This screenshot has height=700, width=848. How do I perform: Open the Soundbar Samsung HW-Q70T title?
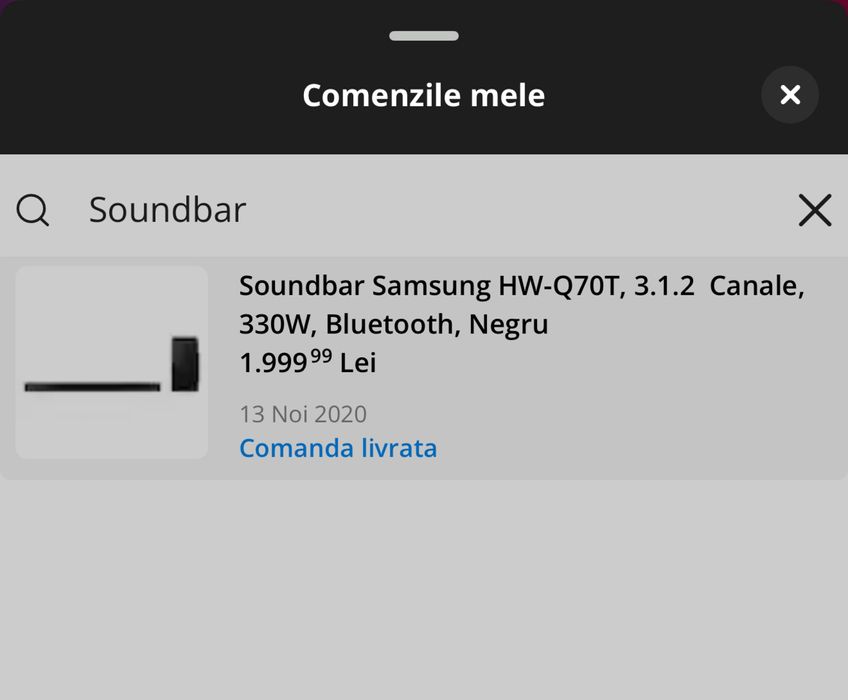(x=434, y=287)
